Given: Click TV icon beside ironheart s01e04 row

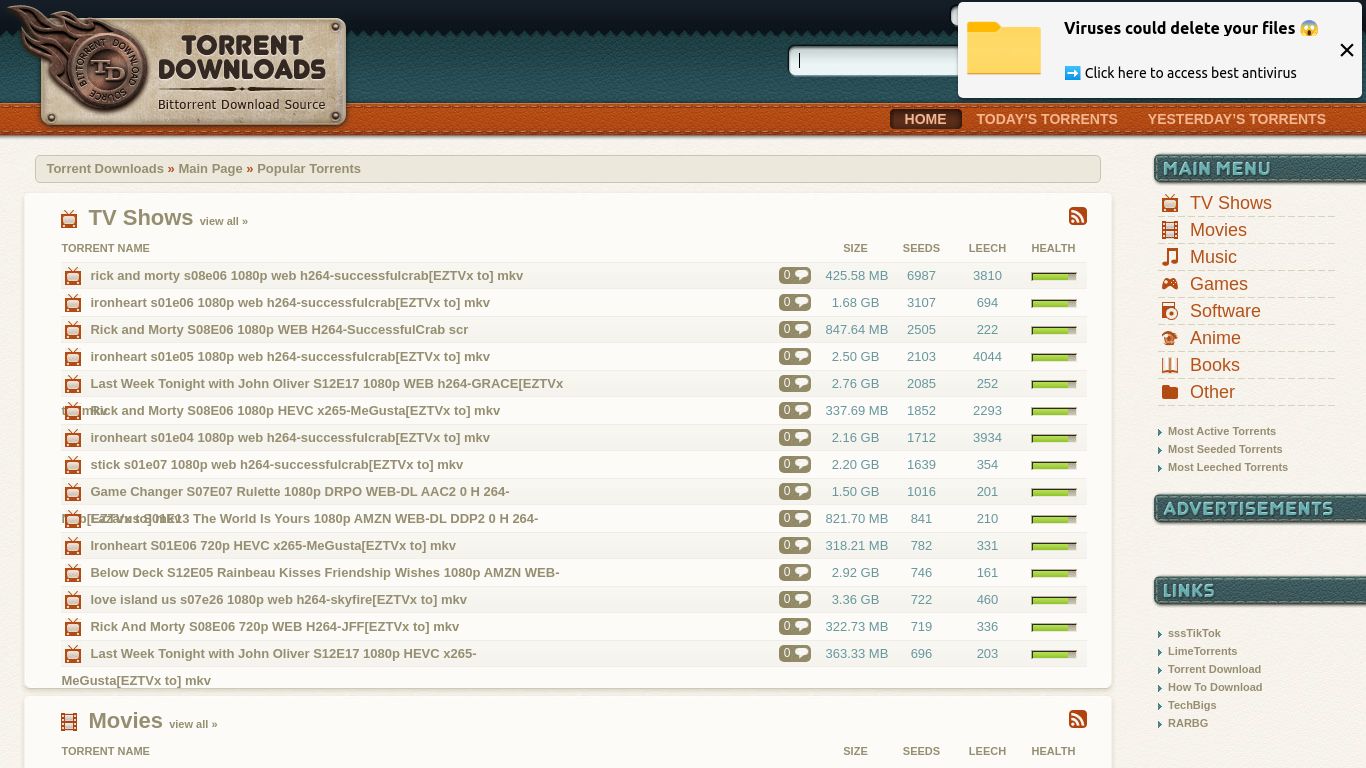Looking at the screenshot, I should [73, 439].
